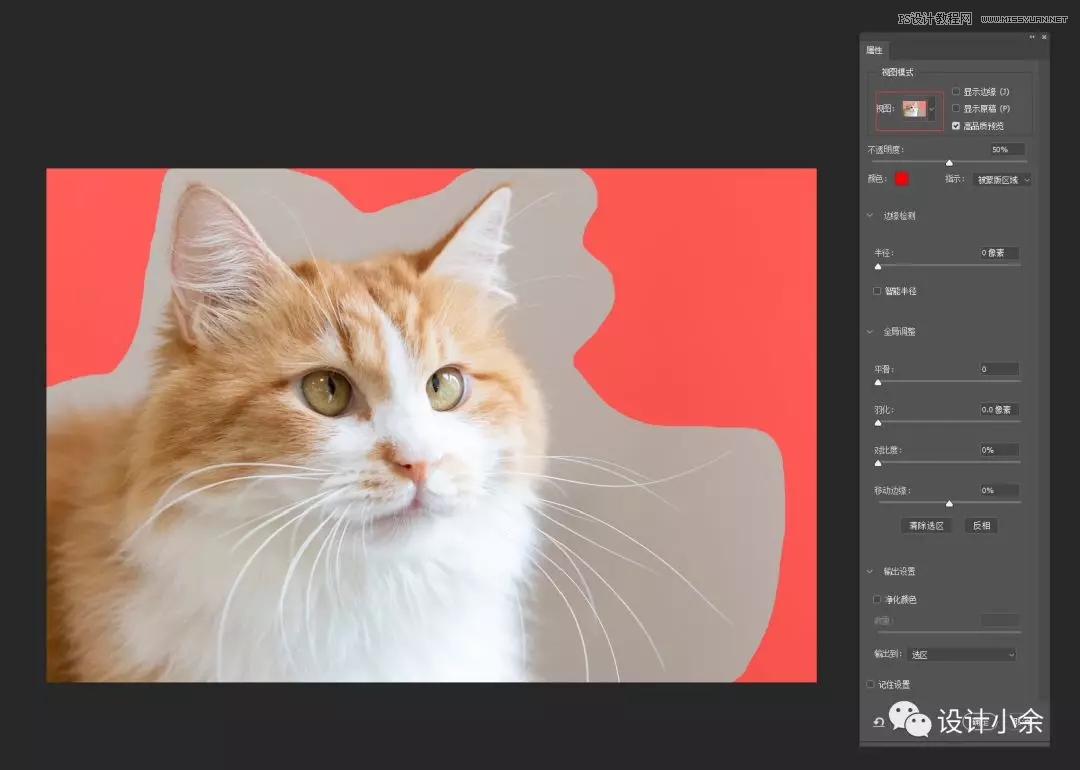
Task: Reset the workspace with the undo arrow icon
Action: tap(879, 722)
